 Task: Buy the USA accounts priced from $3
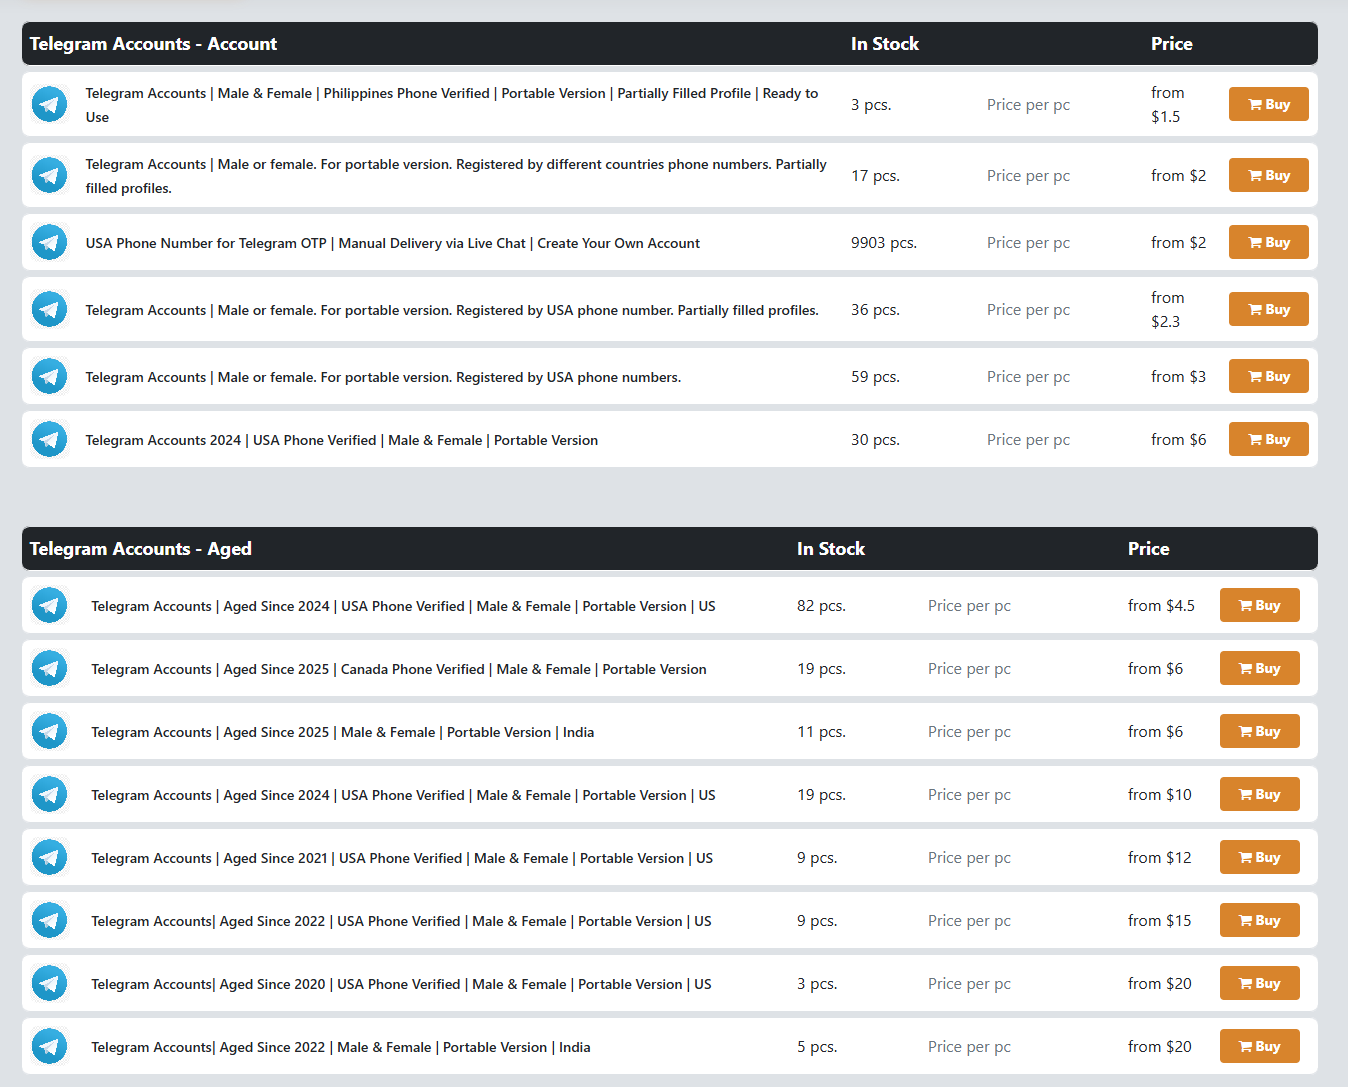pos(1268,376)
